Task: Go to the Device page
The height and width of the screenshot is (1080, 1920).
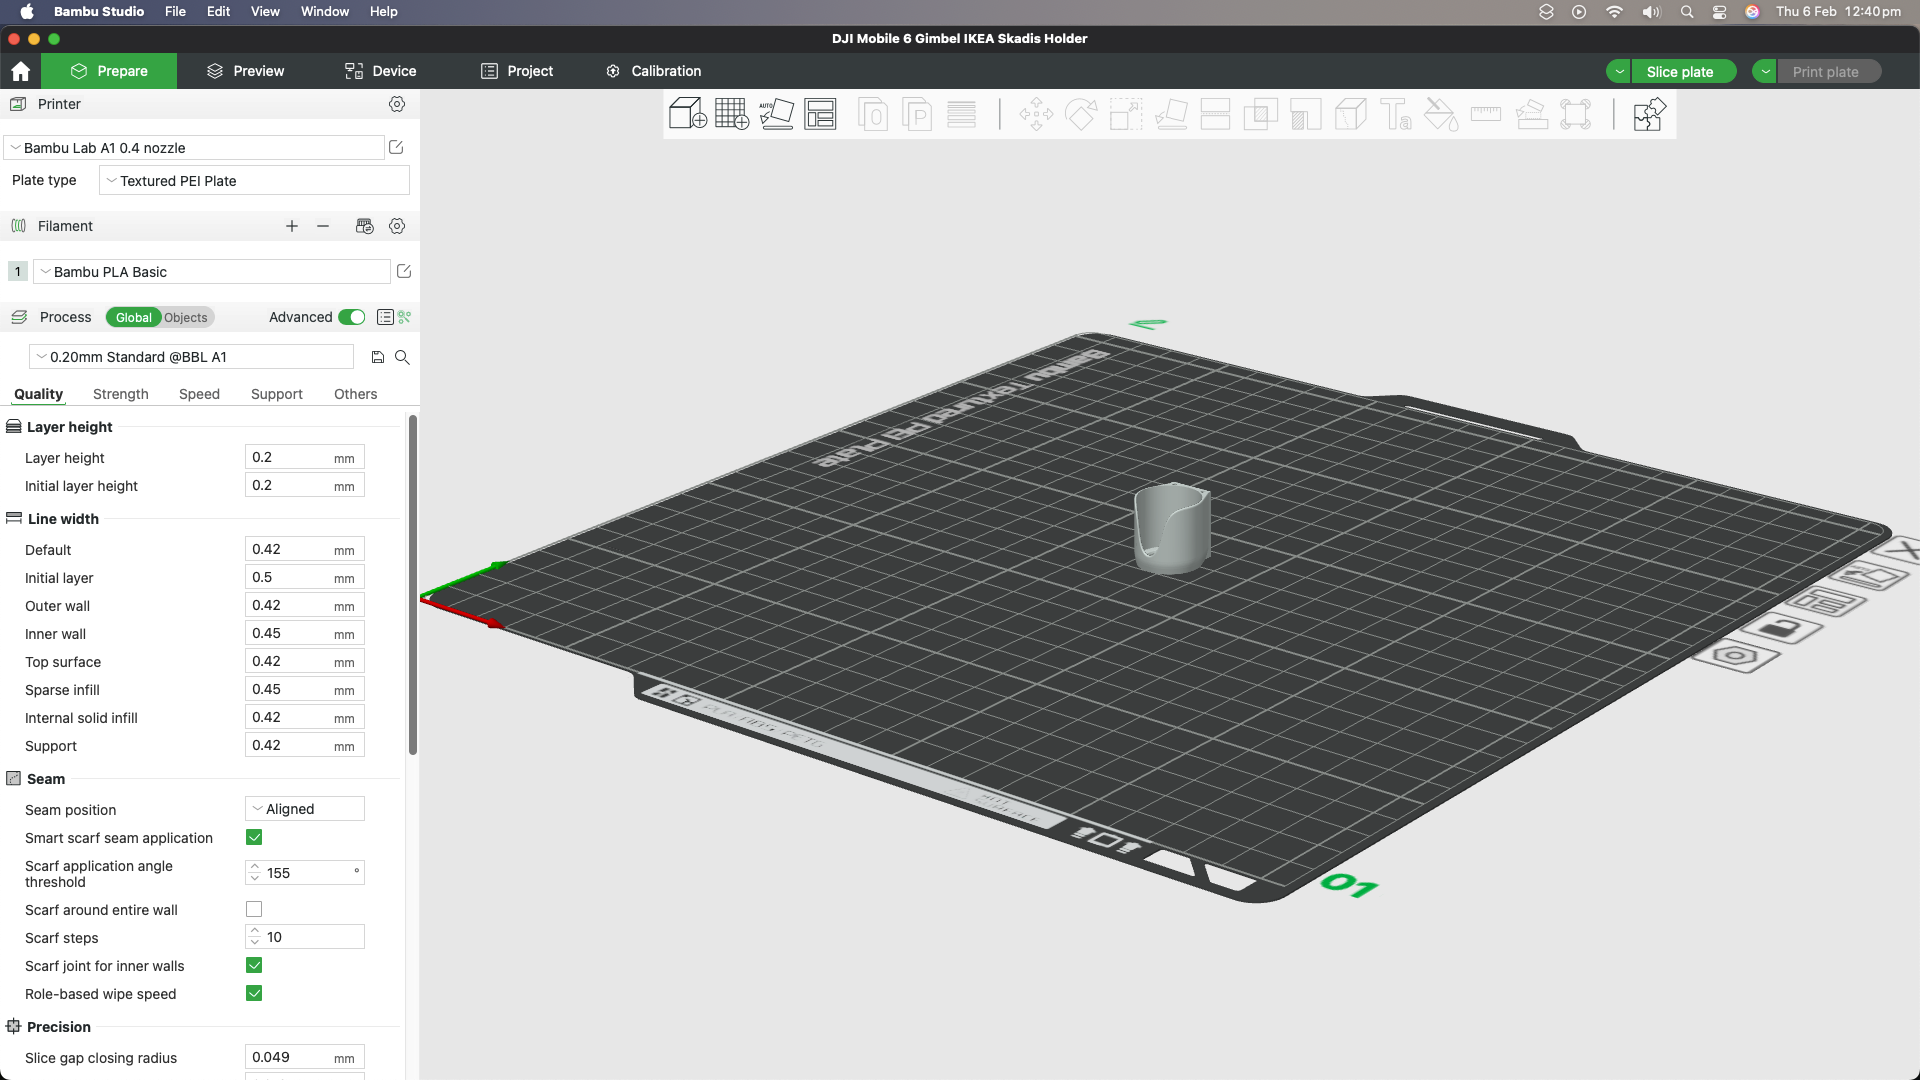Action: click(x=380, y=71)
